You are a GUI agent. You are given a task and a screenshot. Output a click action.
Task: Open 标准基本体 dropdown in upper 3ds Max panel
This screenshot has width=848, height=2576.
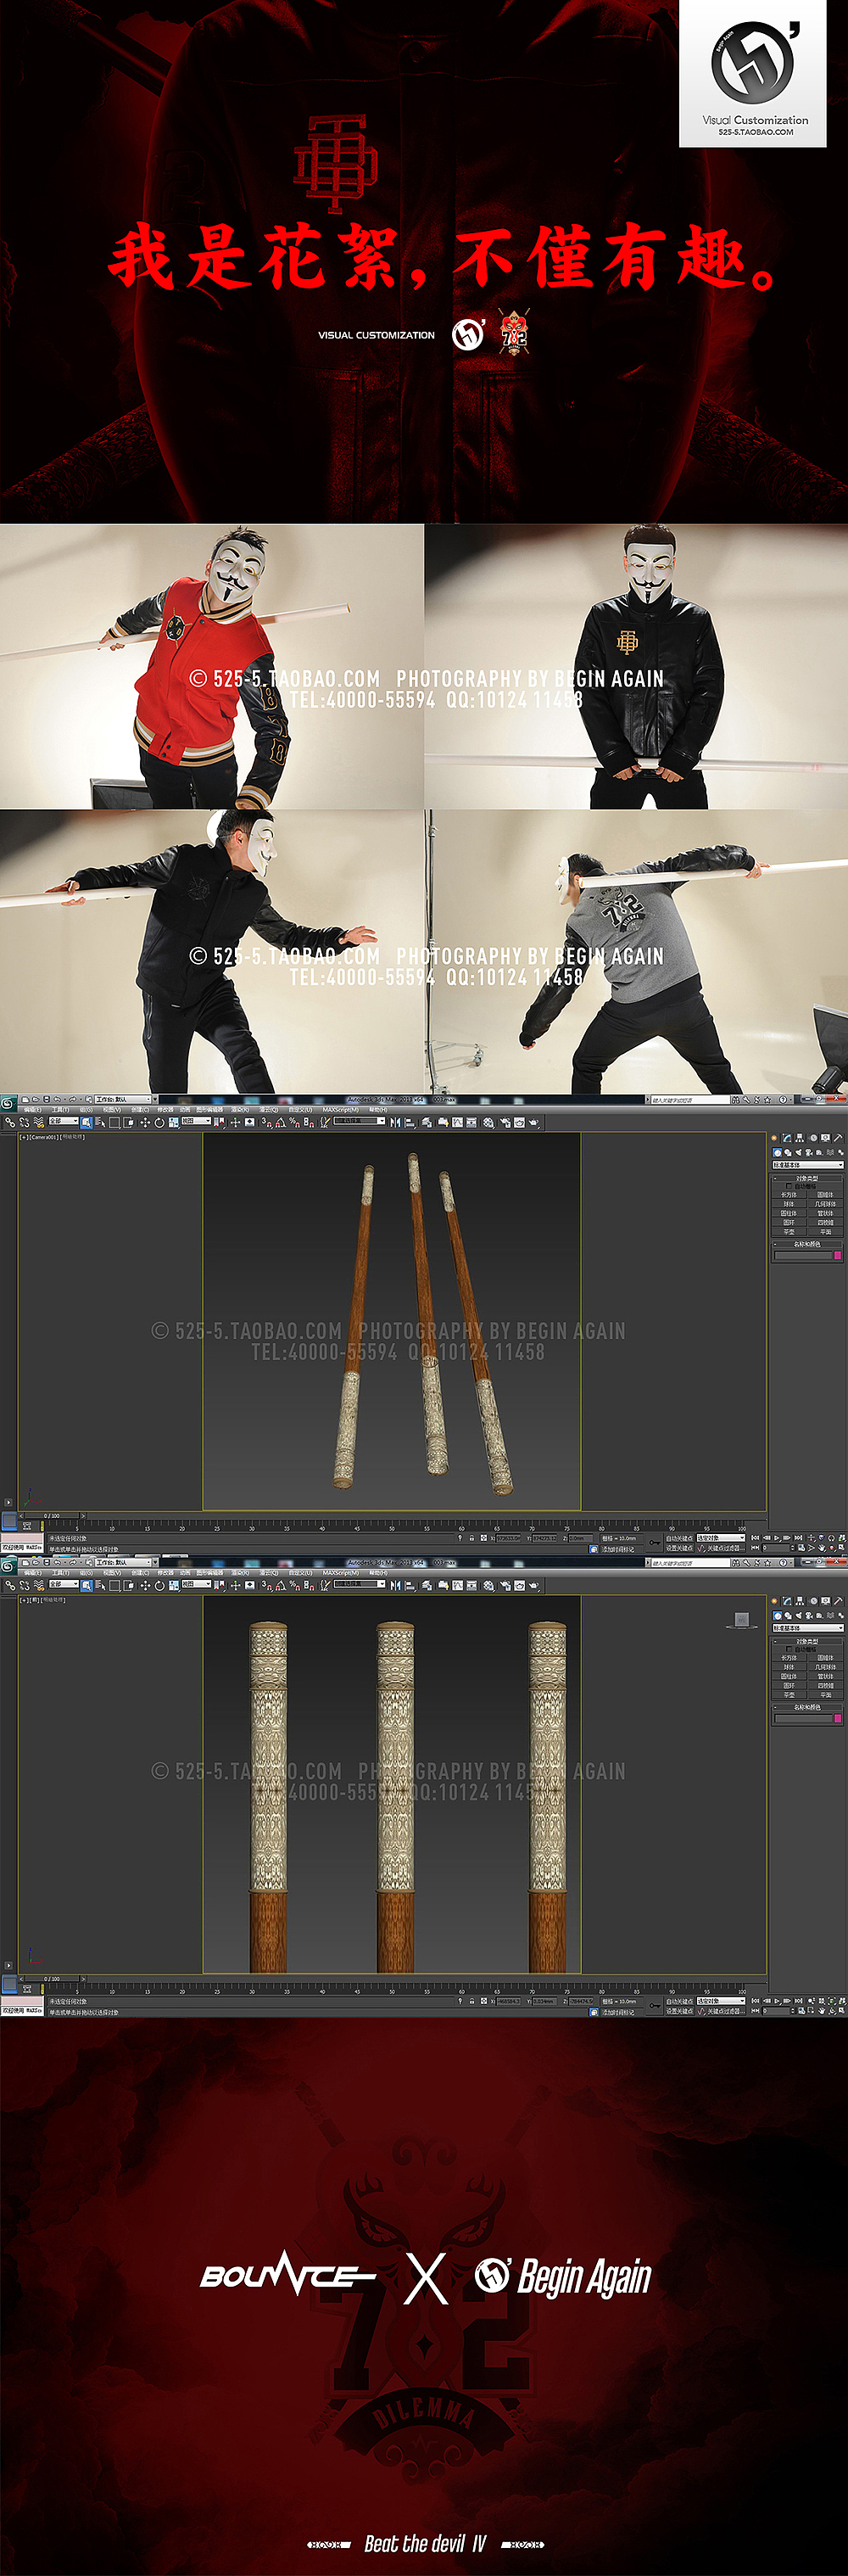pos(808,1165)
